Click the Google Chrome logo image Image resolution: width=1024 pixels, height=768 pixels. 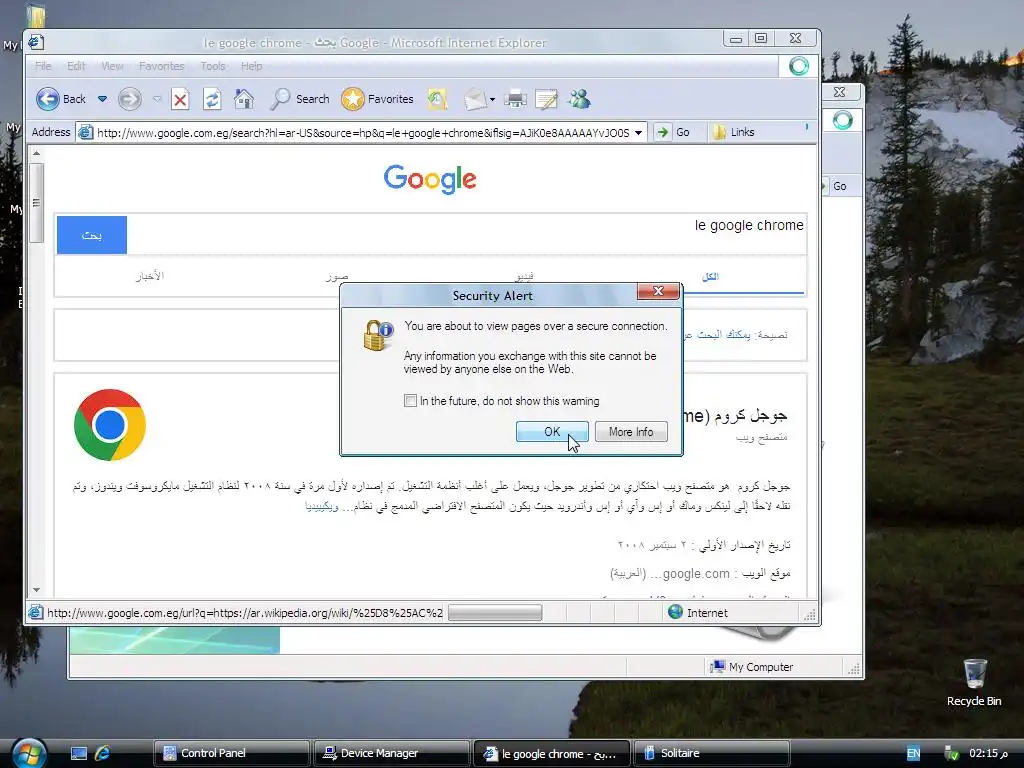pos(110,425)
